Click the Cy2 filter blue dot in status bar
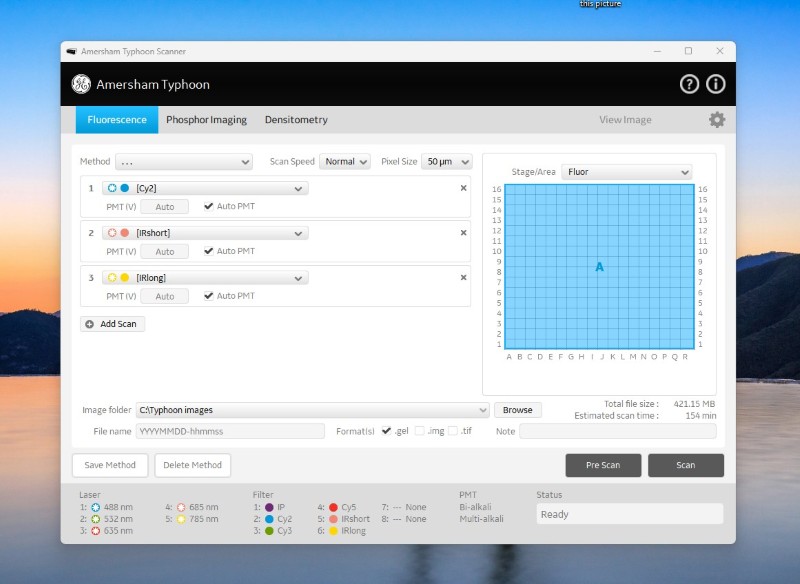Viewport: 800px width, 584px height. 269,519
